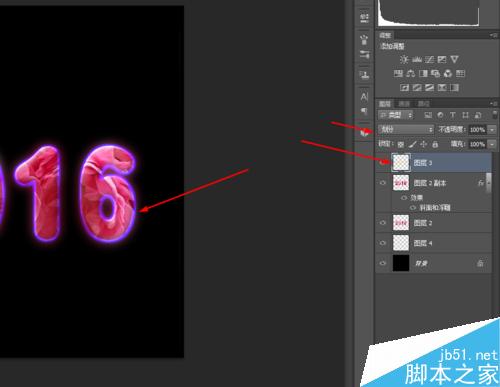The height and width of the screenshot is (387, 500).
Task: Select the 图层 3 layer
Action: click(x=433, y=163)
